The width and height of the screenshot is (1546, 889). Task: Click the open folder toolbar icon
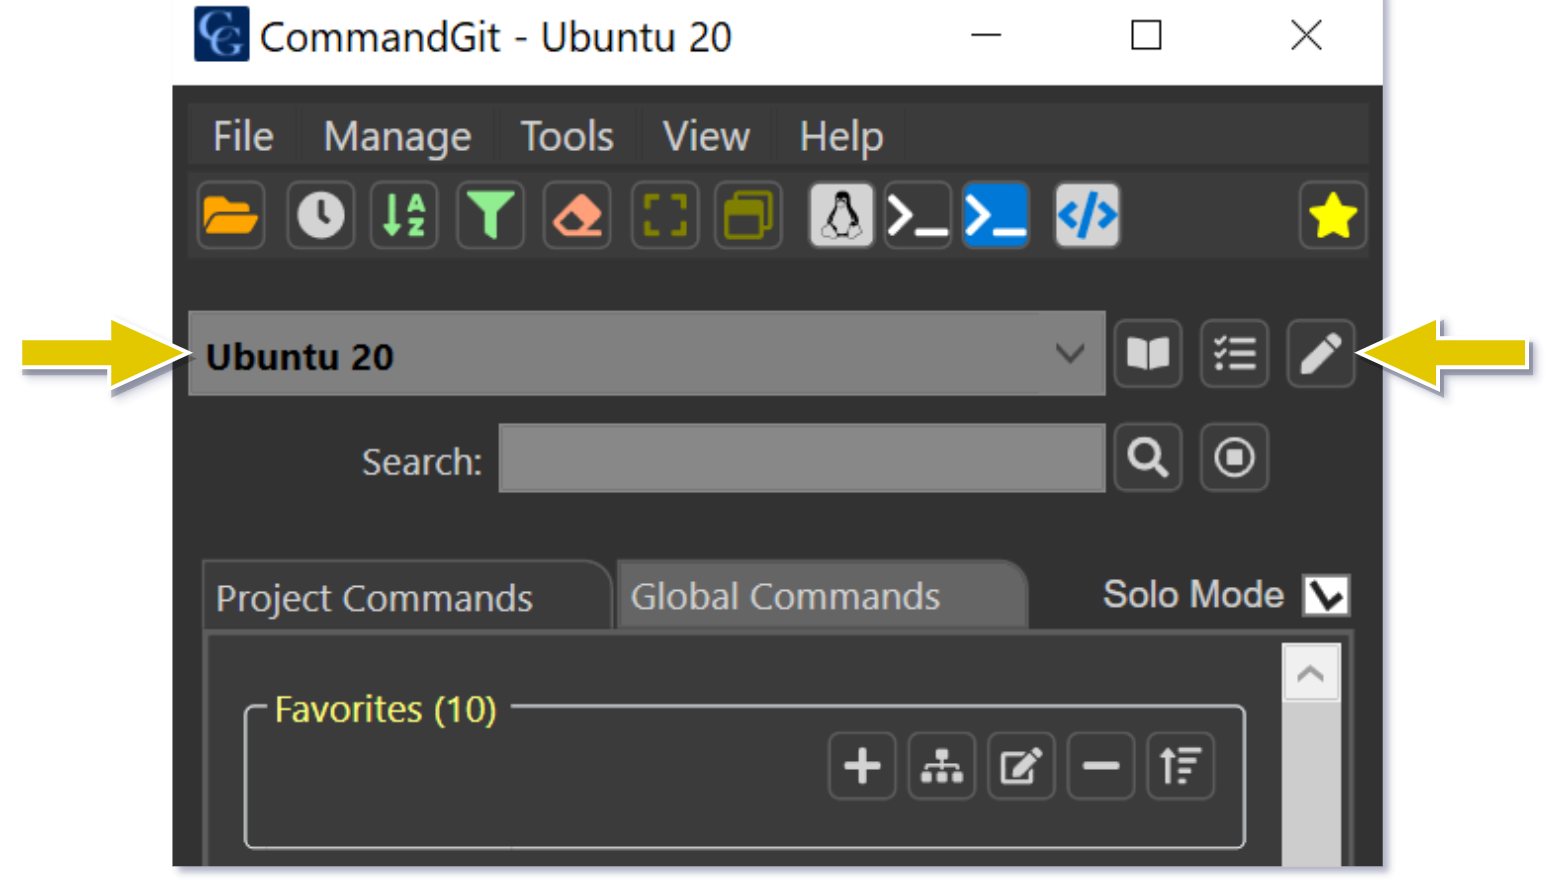point(231,215)
